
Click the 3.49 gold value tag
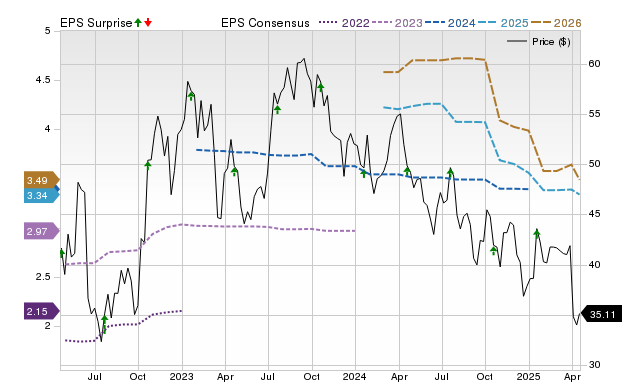(x=41, y=180)
